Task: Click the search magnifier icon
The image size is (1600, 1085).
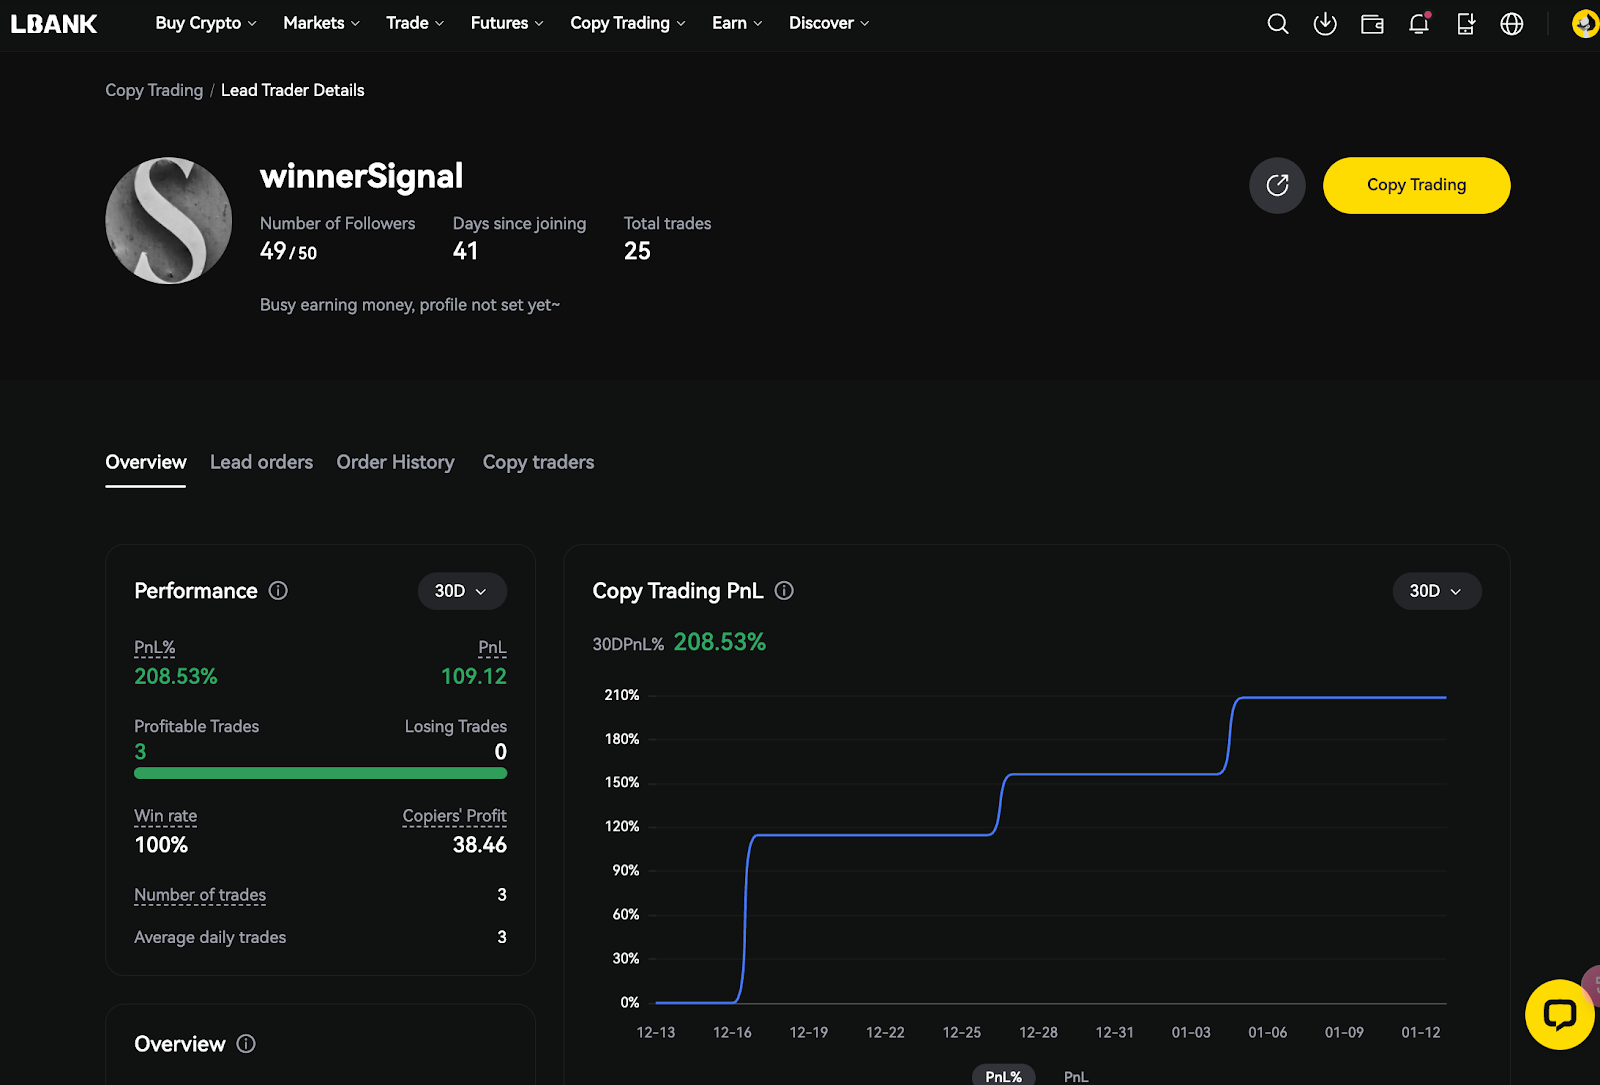Action: [1277, 24]
